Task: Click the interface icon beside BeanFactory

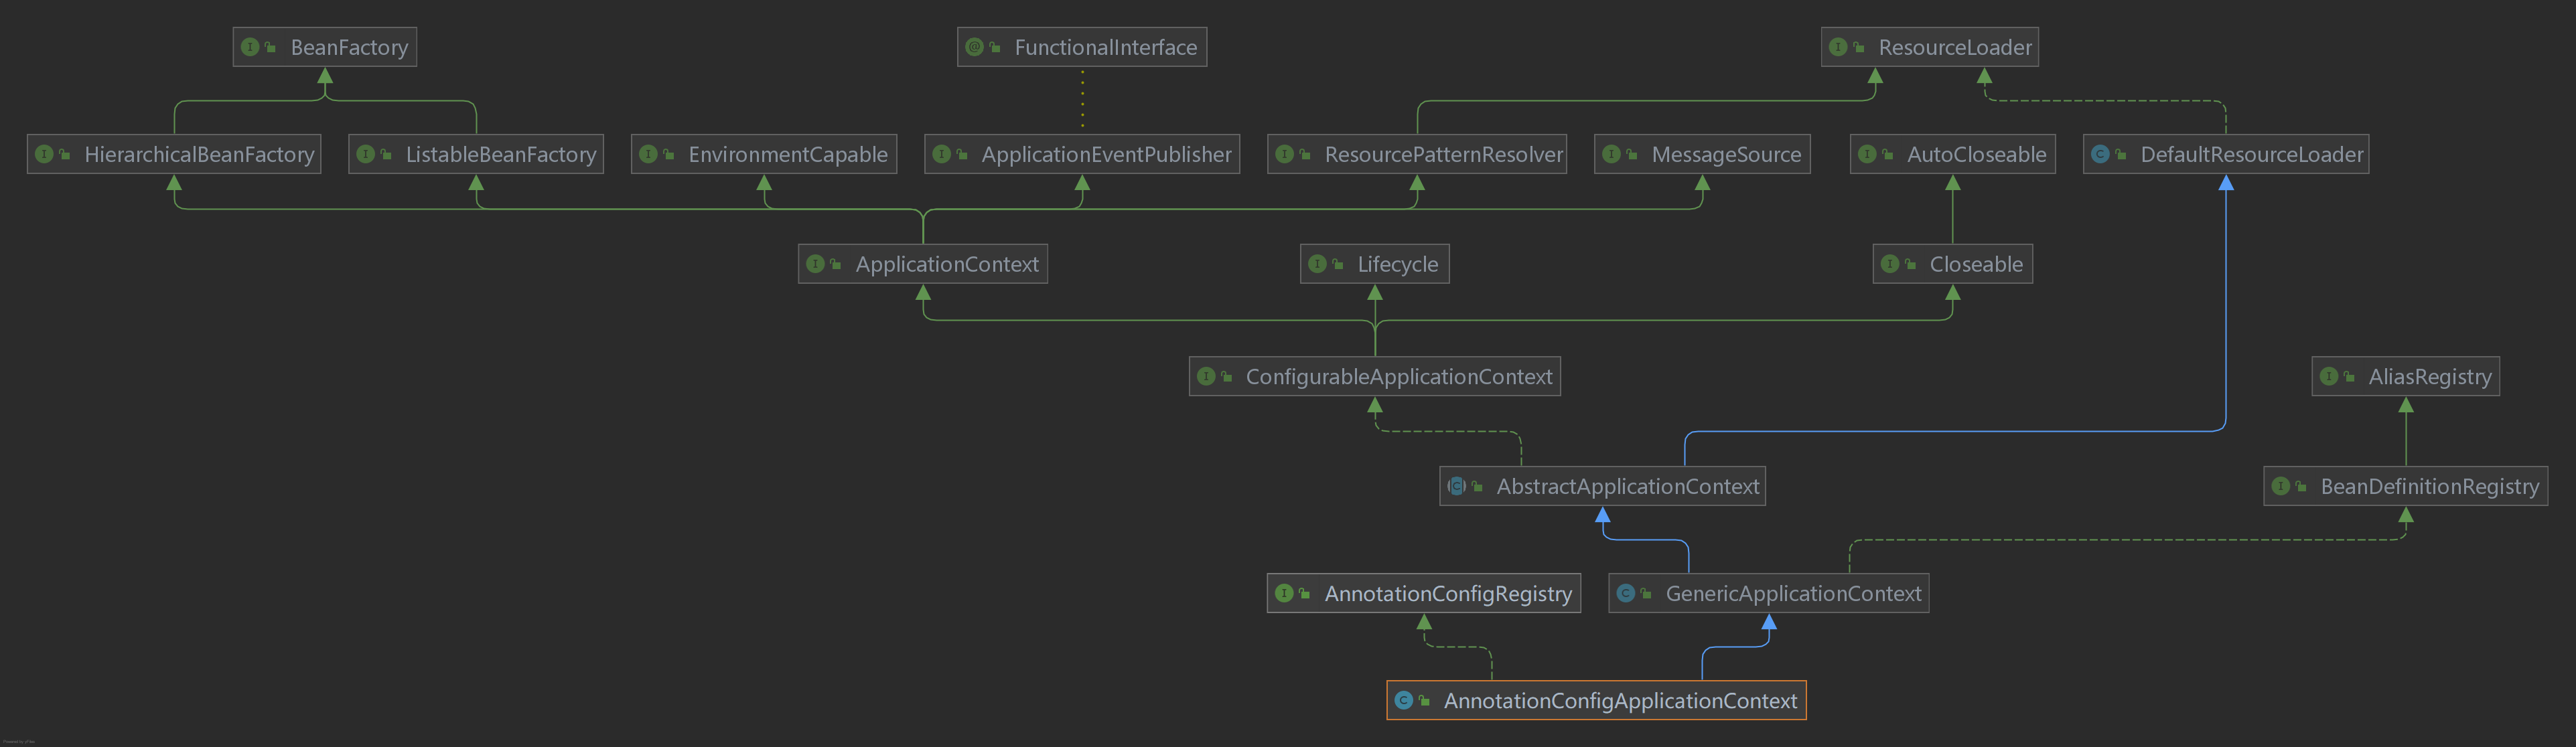Action: point(250,47)
